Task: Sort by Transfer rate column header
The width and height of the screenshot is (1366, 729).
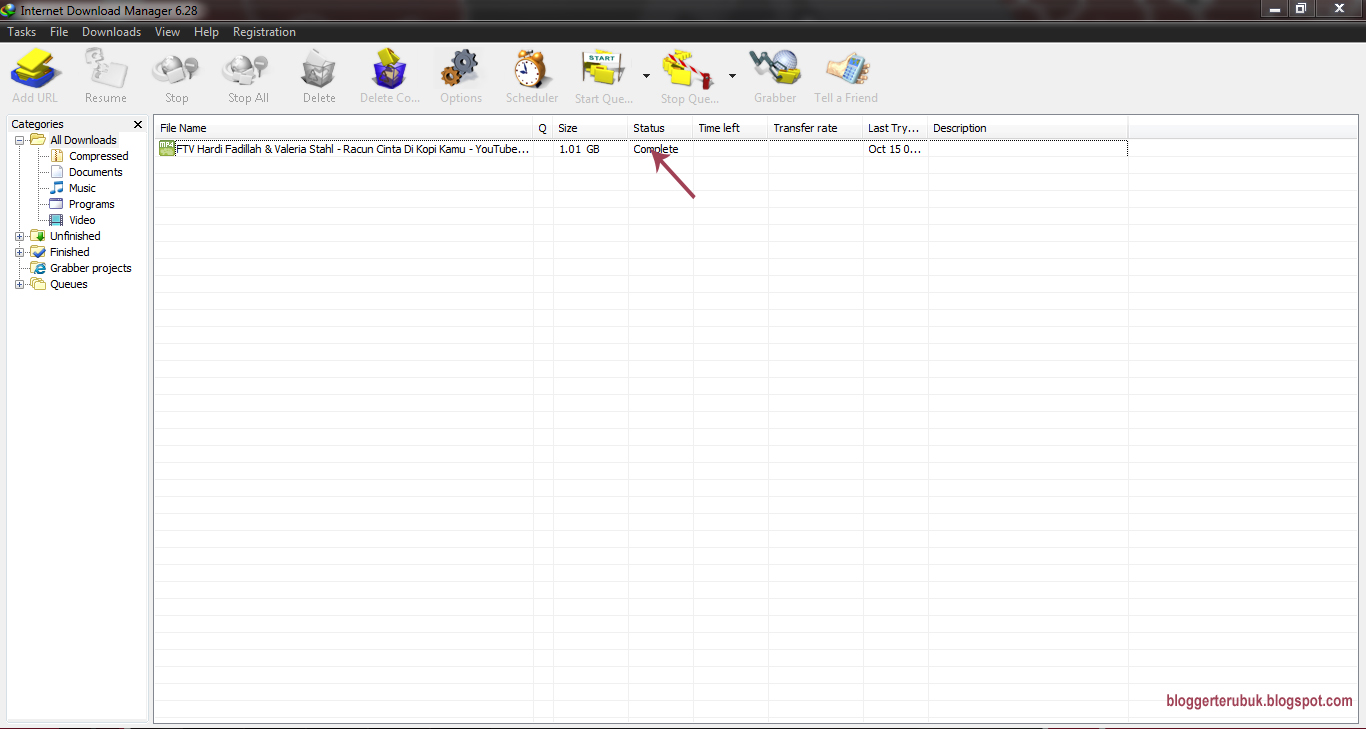Action: [x=816, y=128]
